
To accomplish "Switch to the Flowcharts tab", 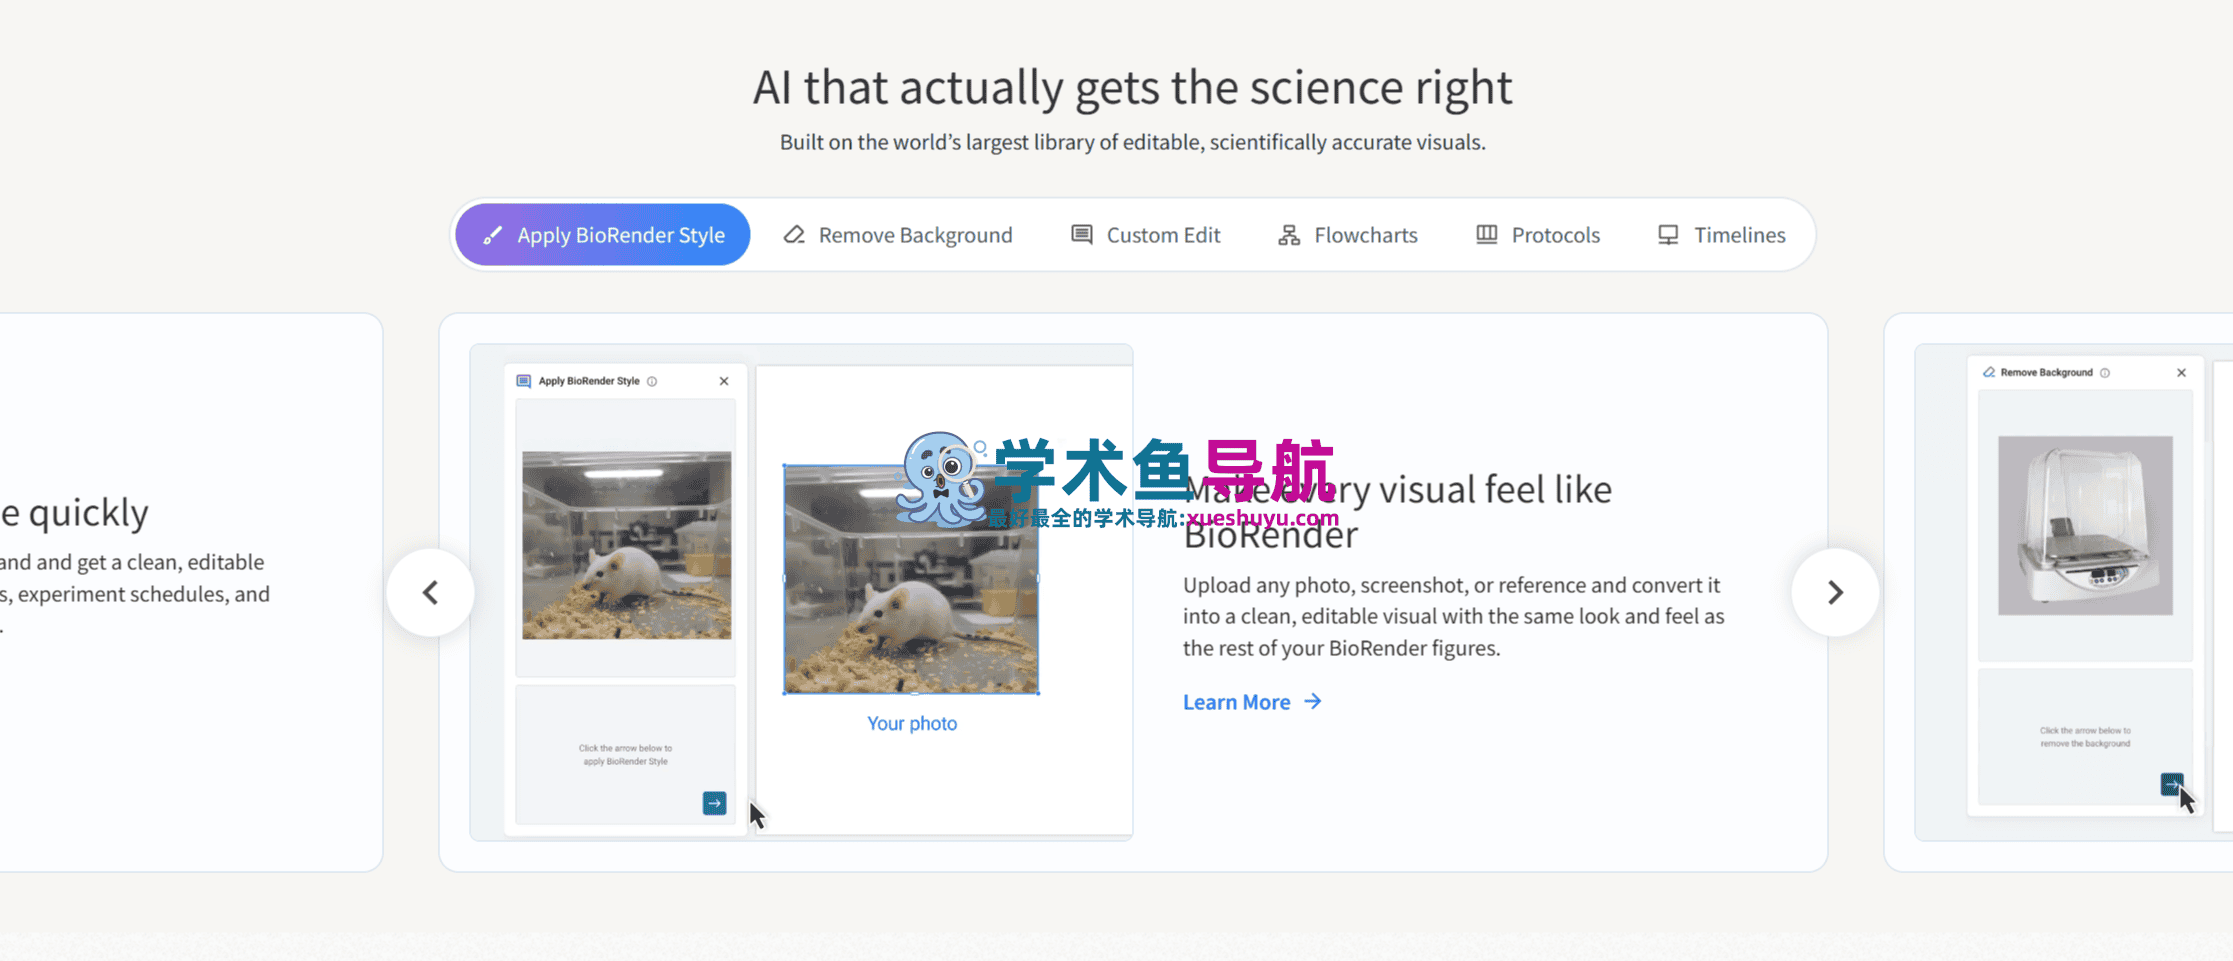I will 1347,235.
